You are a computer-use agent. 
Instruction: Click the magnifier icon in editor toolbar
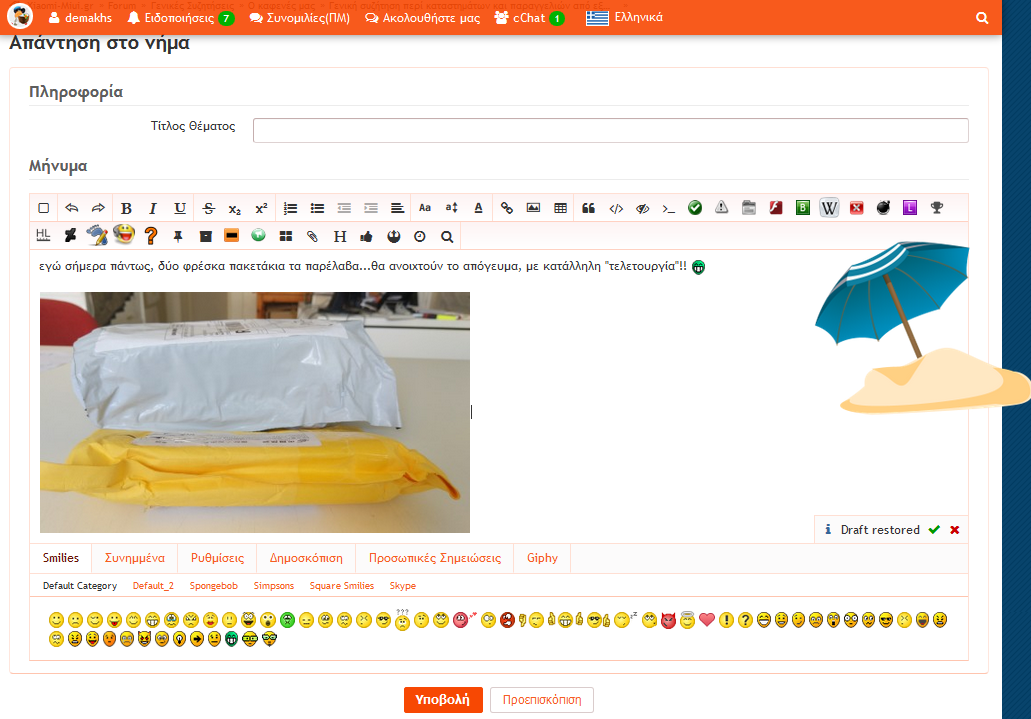(447, 237)
